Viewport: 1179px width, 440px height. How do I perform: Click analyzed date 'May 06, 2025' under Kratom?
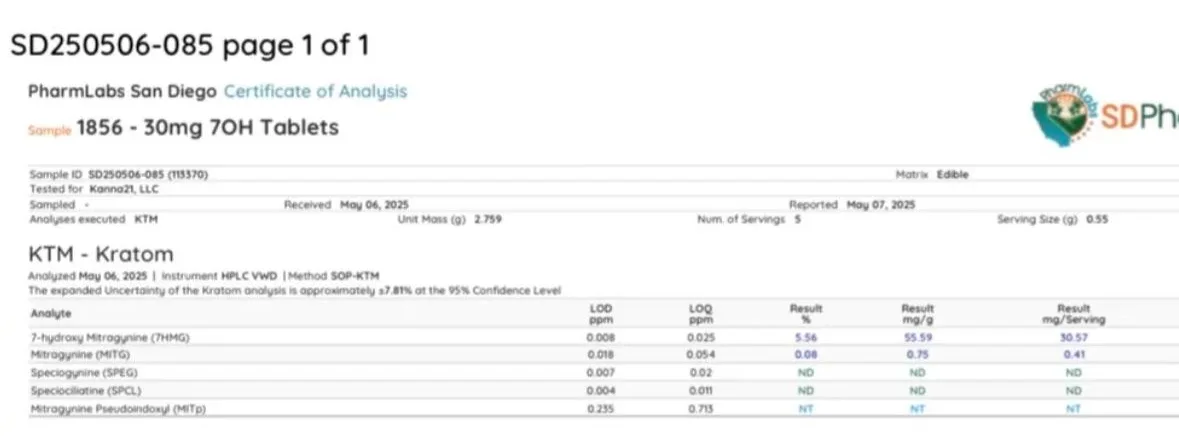coord(113,276)
